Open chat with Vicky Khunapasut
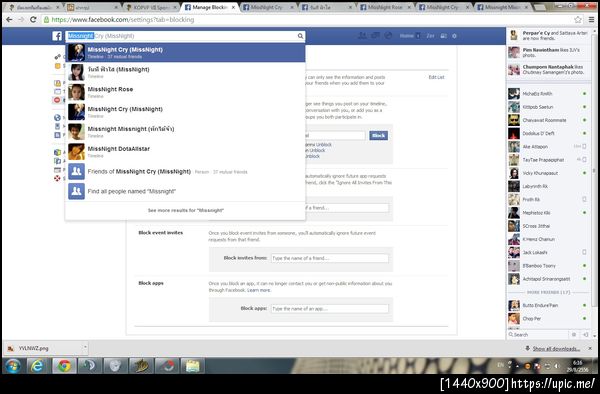The height and width of the screenshot is (394, 600). click(x=548, y=173)
